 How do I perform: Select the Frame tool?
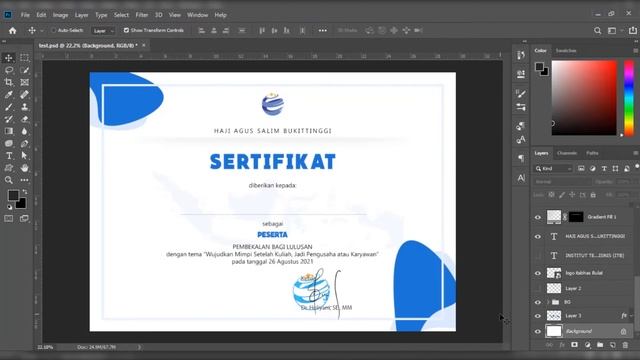[x=24, y=82]
